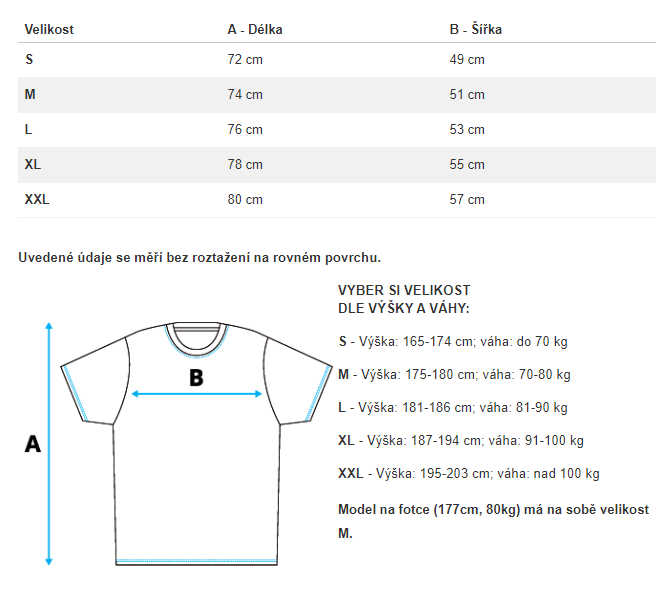Click the B - Šířka column header

476,29
